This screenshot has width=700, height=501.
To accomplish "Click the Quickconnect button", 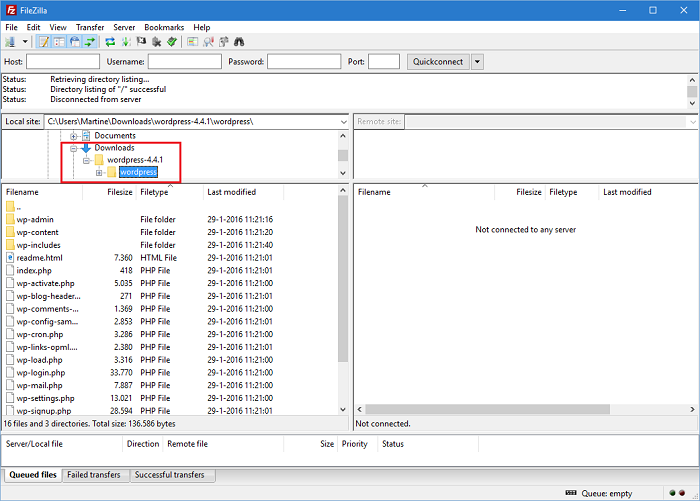I will click(438, 62).
